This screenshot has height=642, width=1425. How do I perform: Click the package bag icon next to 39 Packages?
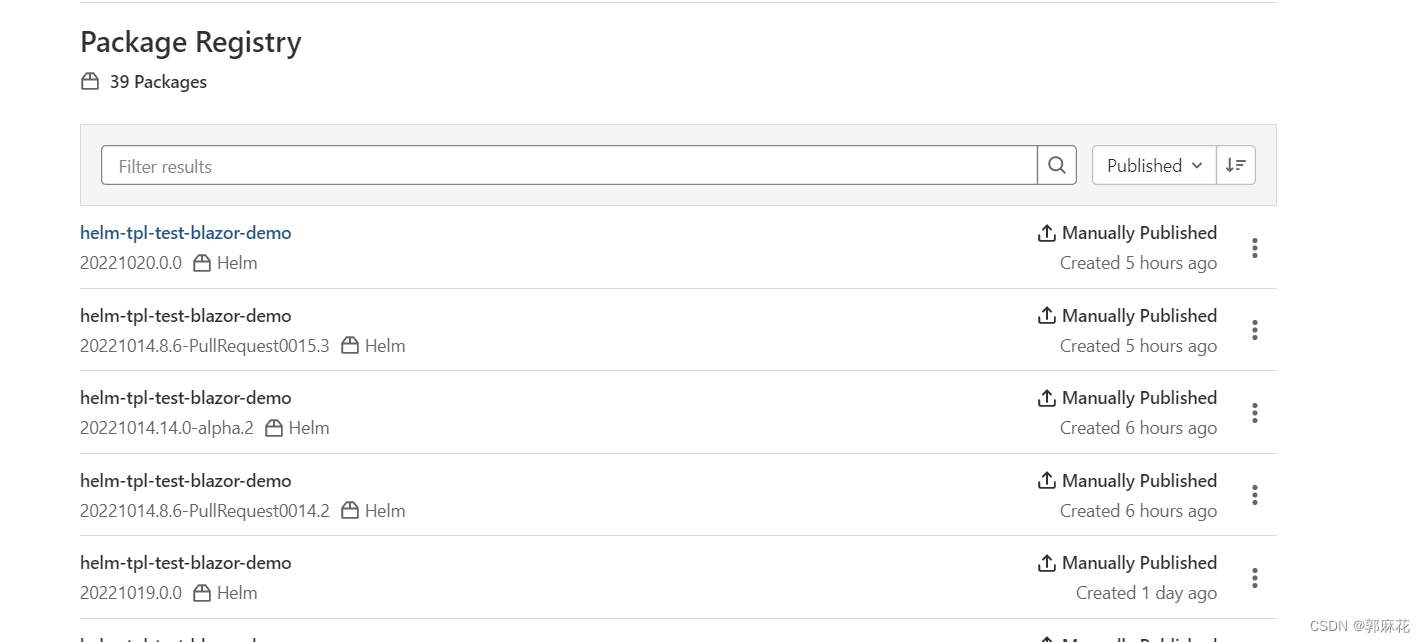tap(90, 81)
